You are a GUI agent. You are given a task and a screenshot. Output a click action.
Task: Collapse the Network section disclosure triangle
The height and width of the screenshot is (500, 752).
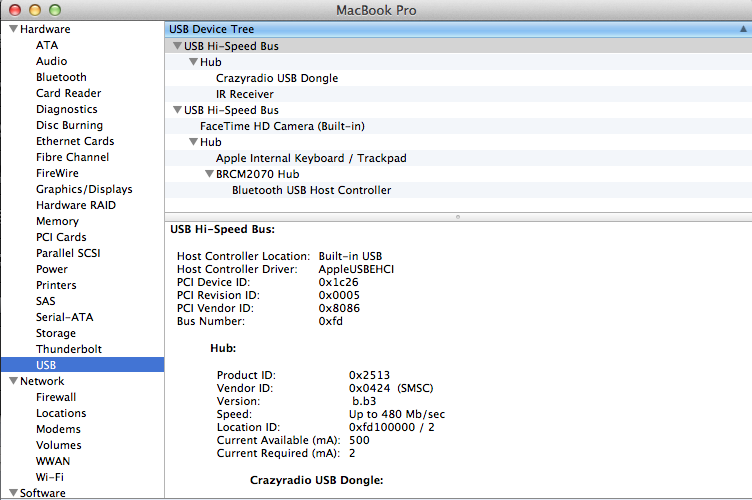[x=12, y=381]
